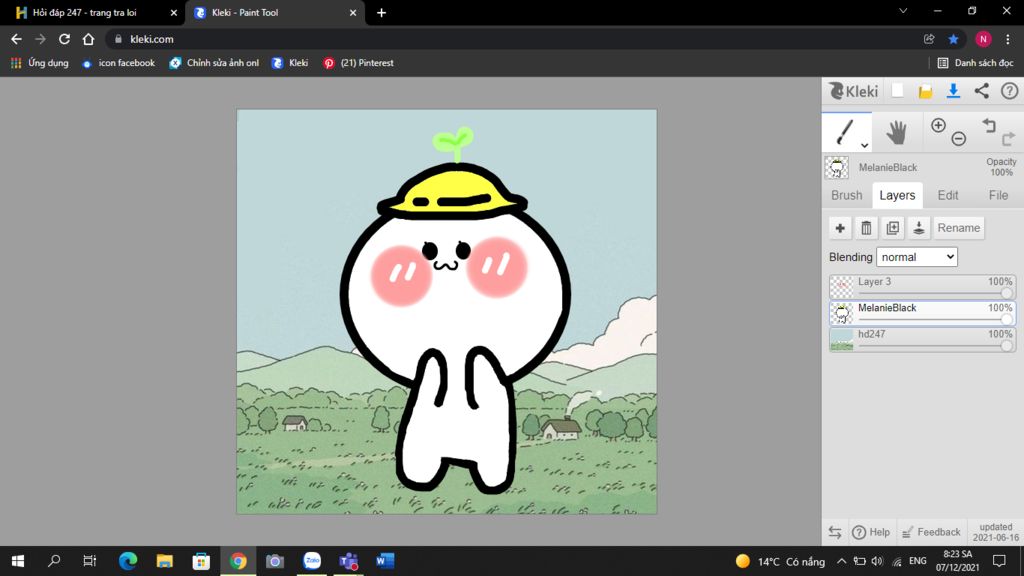Delete the selected layer
1024x576 pixels.
866,228
